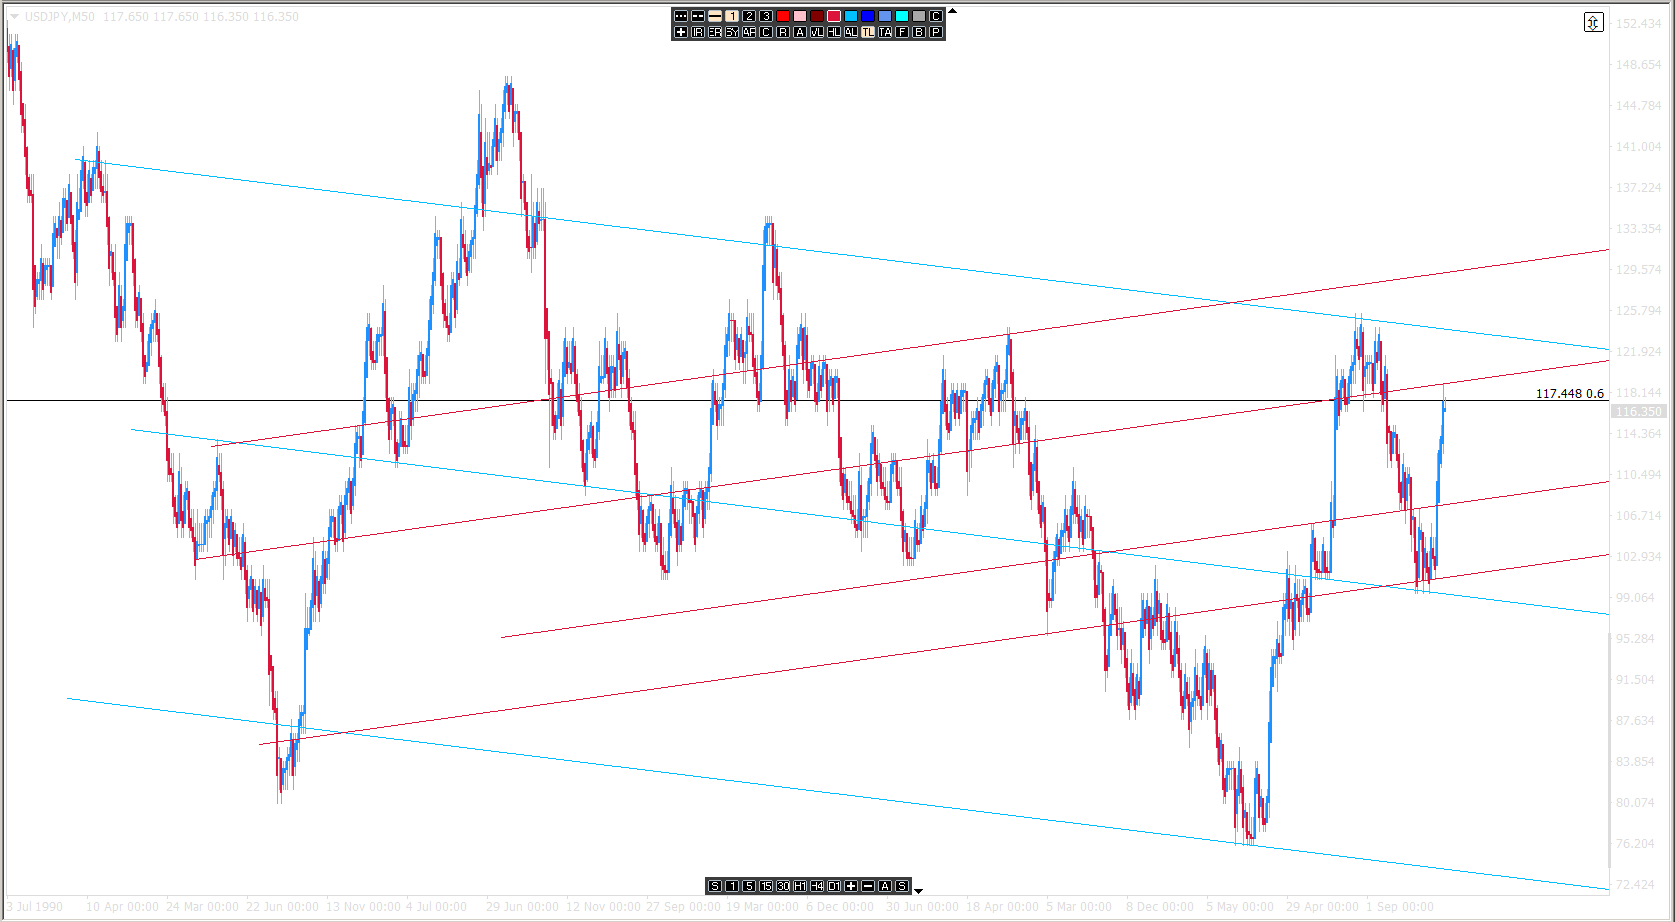Click the 152.434 price axis value
This screenshot has width=1676, height=922.
(1638, 23)
